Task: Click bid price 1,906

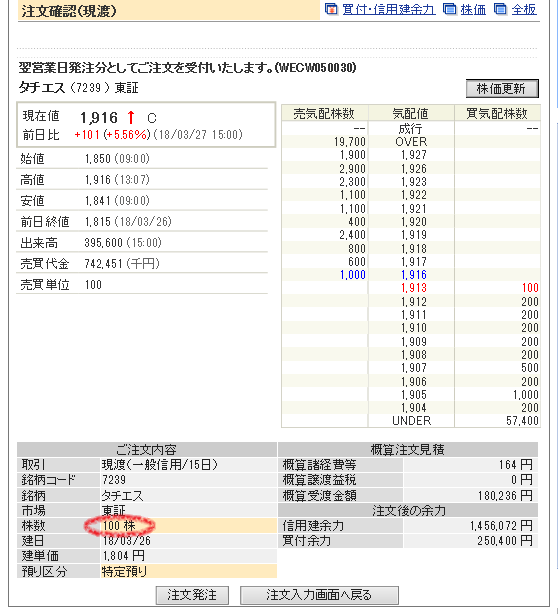Action: point(414,381)
